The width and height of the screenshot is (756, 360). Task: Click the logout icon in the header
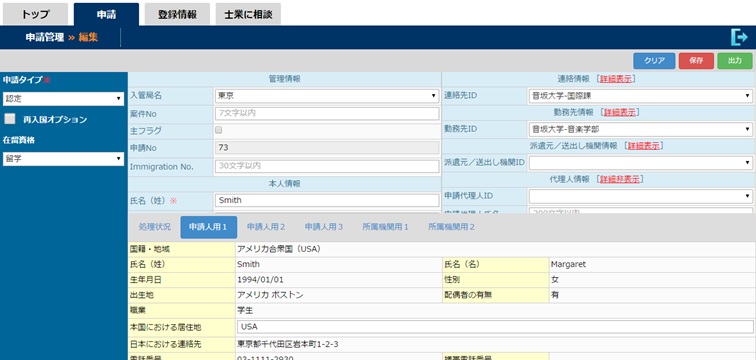click(739, 37)
